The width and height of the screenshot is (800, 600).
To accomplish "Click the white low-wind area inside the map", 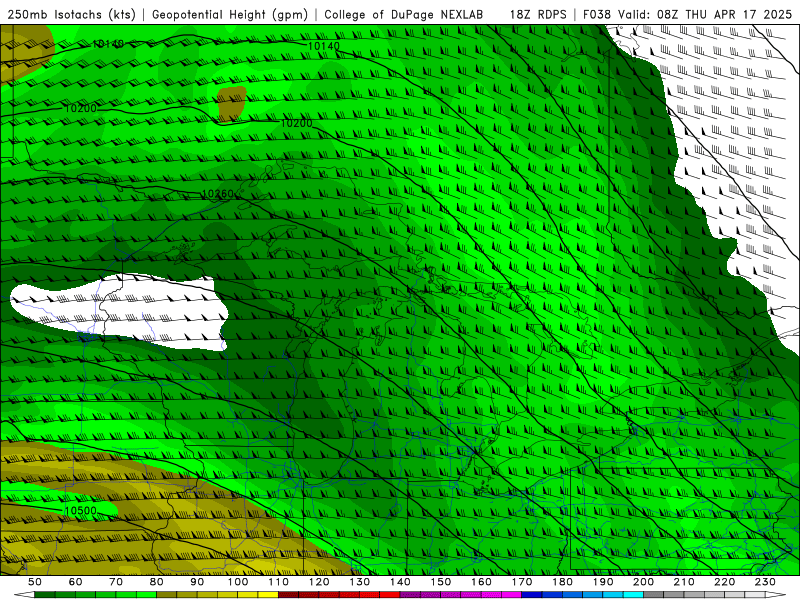I will pyautogui.click(x=120, y=312).
